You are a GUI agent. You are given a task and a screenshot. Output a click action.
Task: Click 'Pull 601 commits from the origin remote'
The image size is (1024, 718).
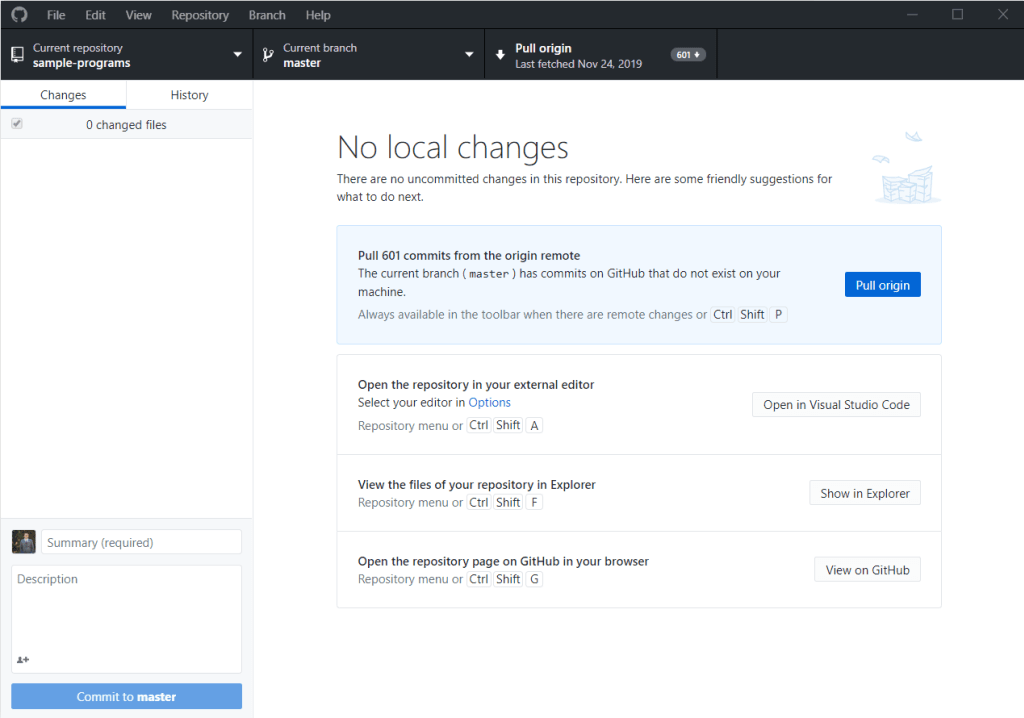point(469,255)
